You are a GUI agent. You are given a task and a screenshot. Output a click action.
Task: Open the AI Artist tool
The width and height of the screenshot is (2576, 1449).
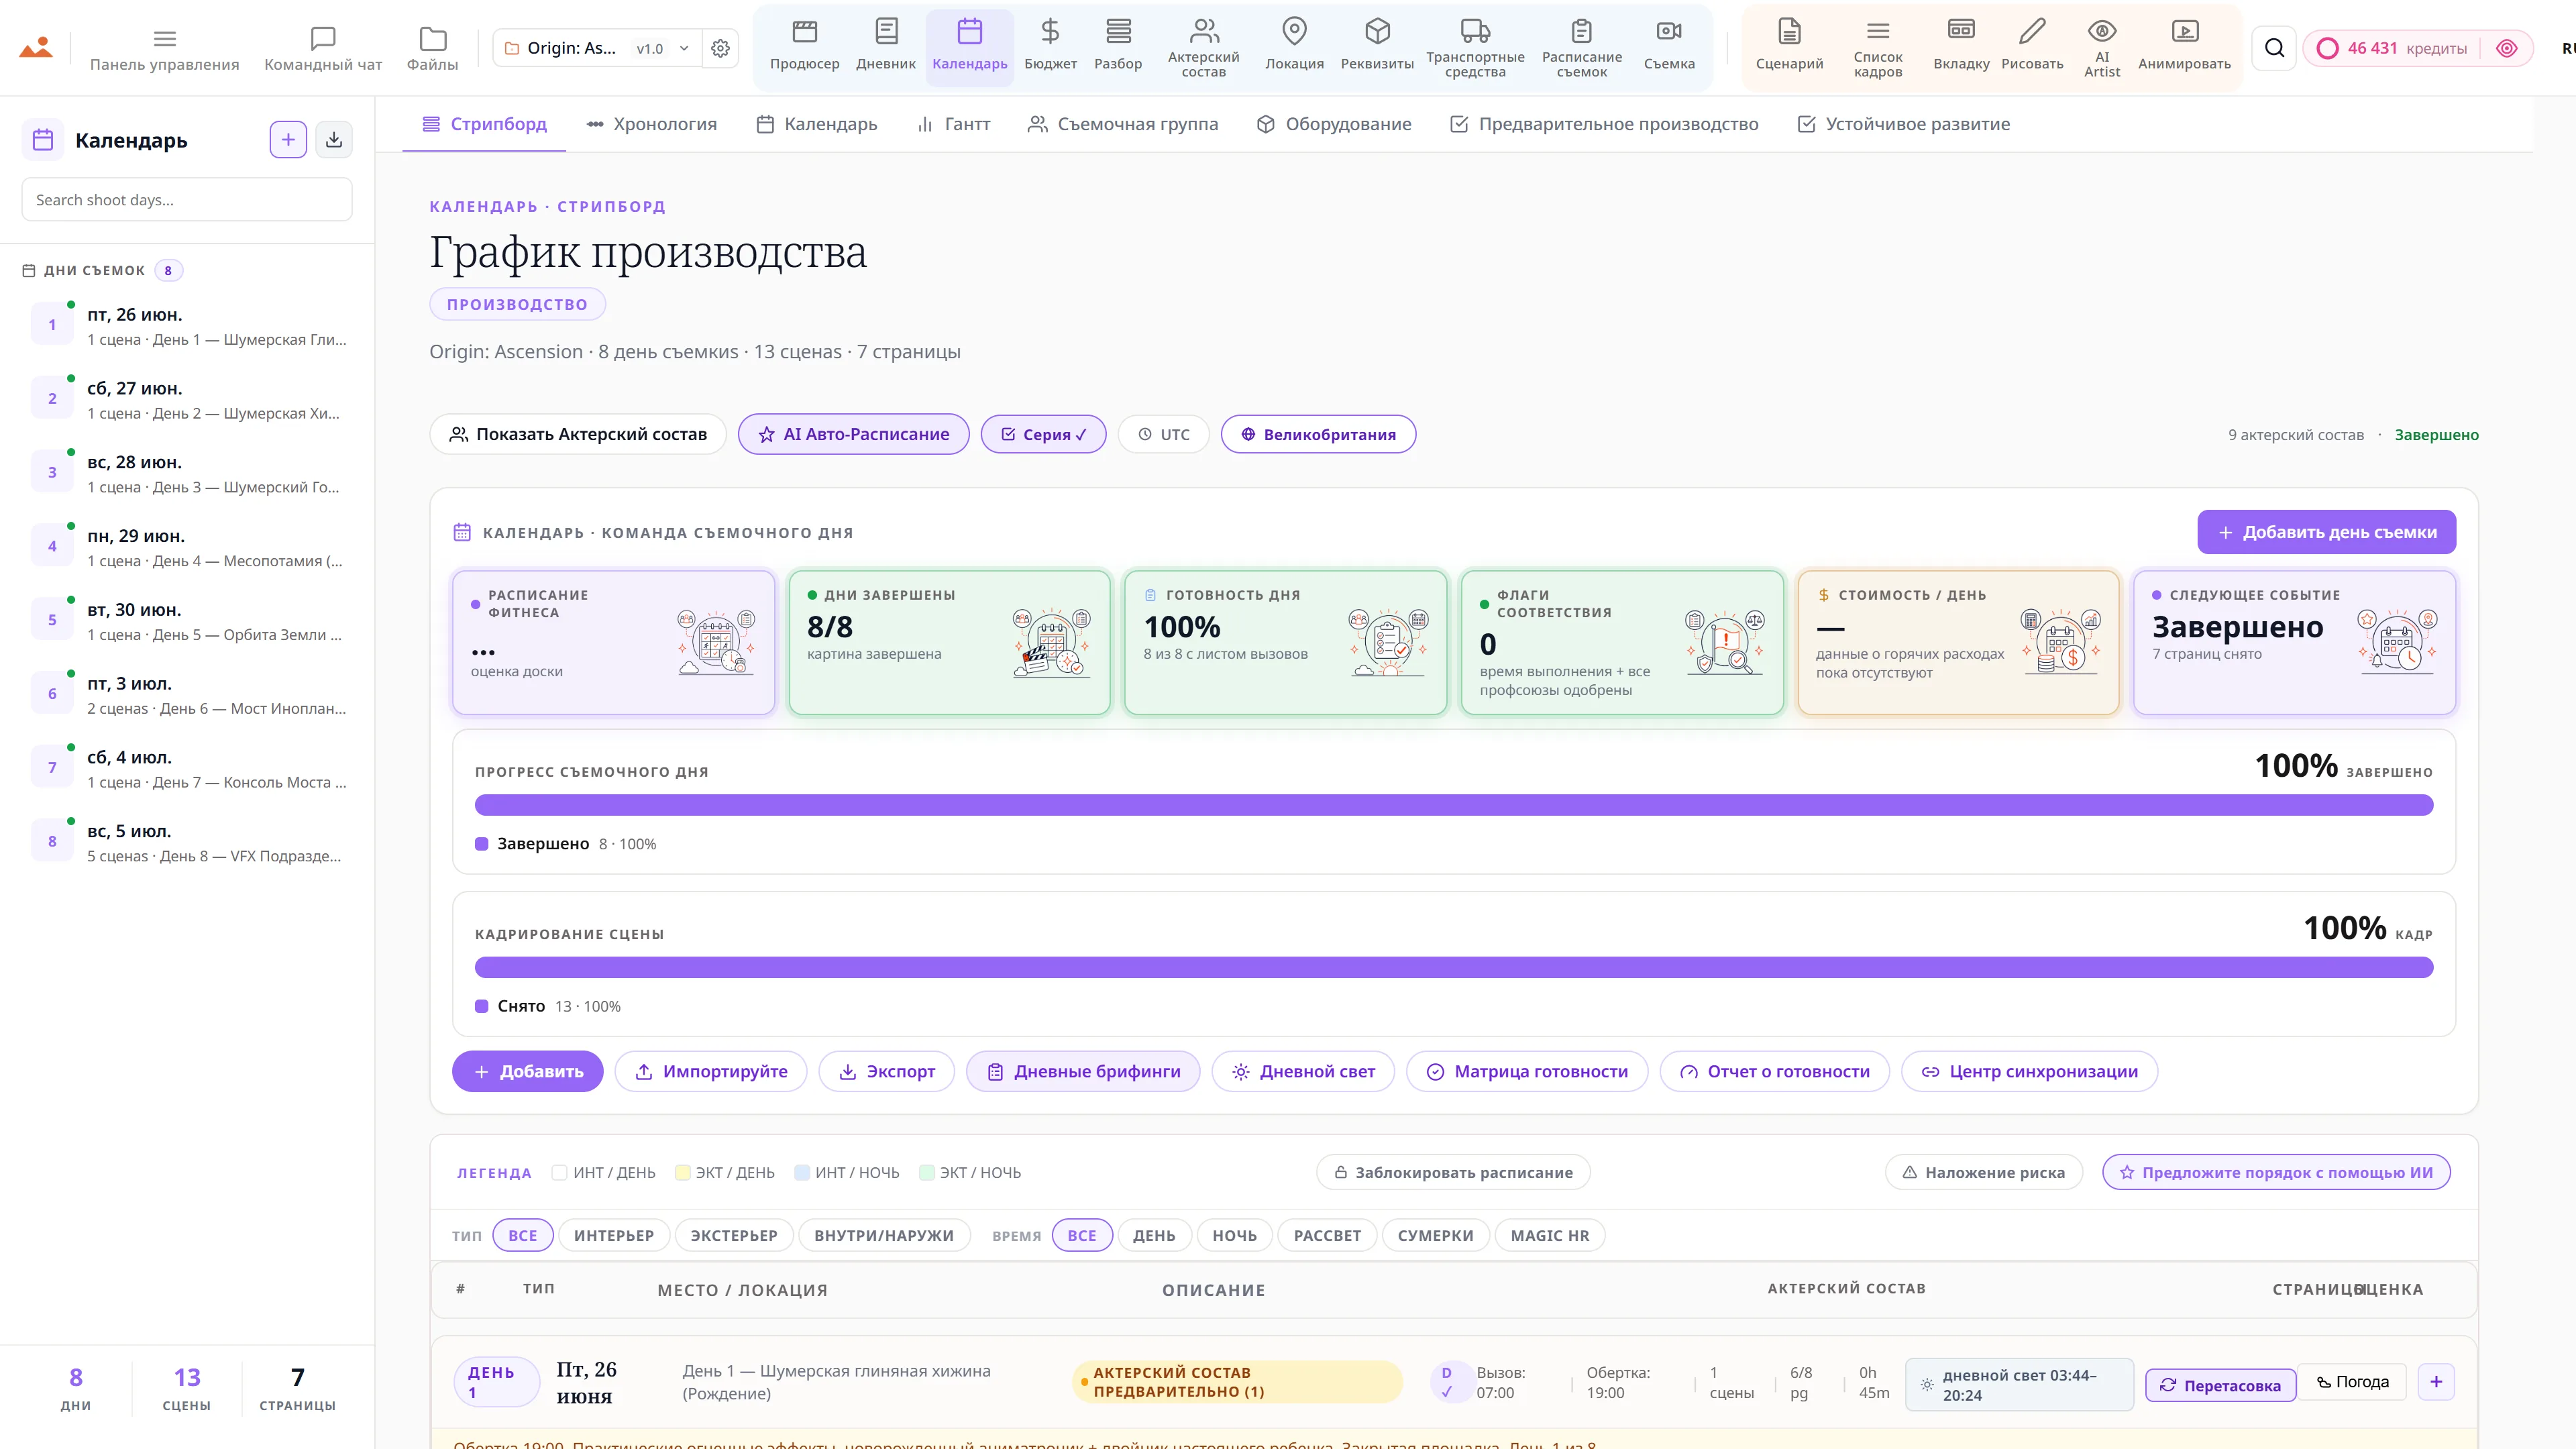click(x=2102, y=47)
